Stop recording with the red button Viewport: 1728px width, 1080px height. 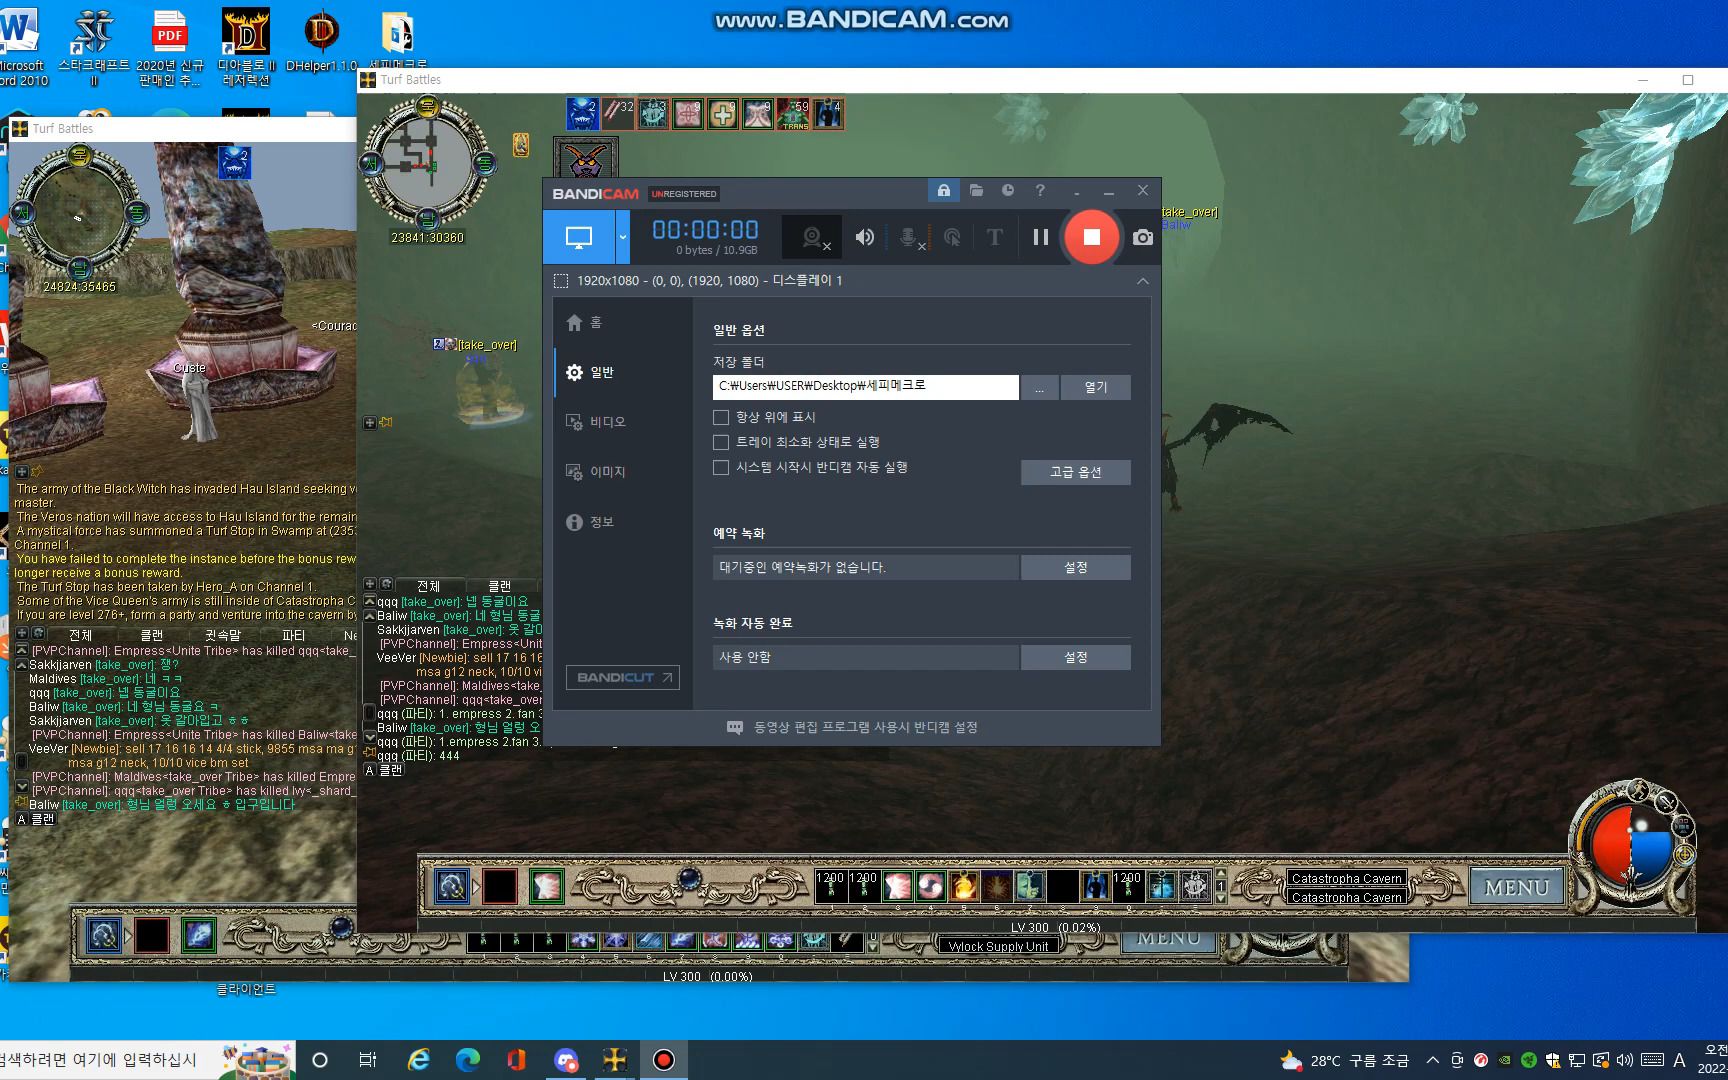[1091, 237]
